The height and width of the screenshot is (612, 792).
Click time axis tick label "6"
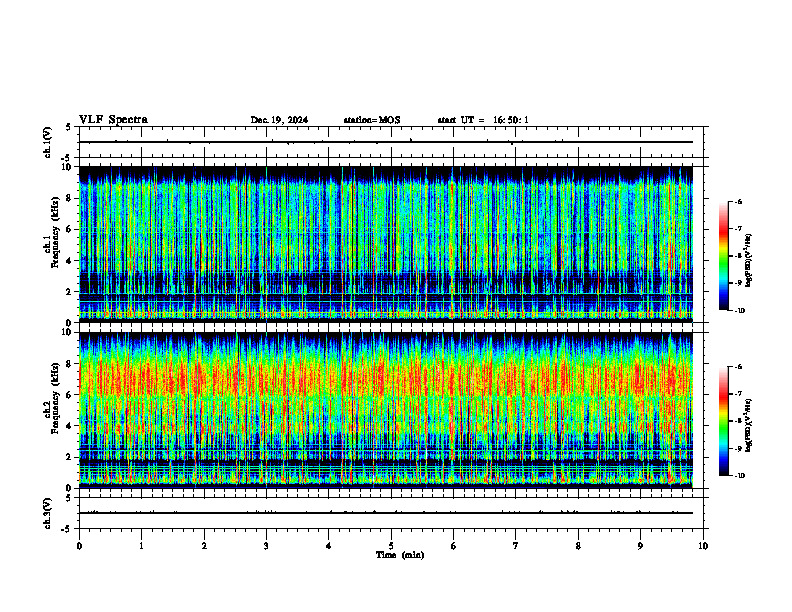(x=454, y=546)
